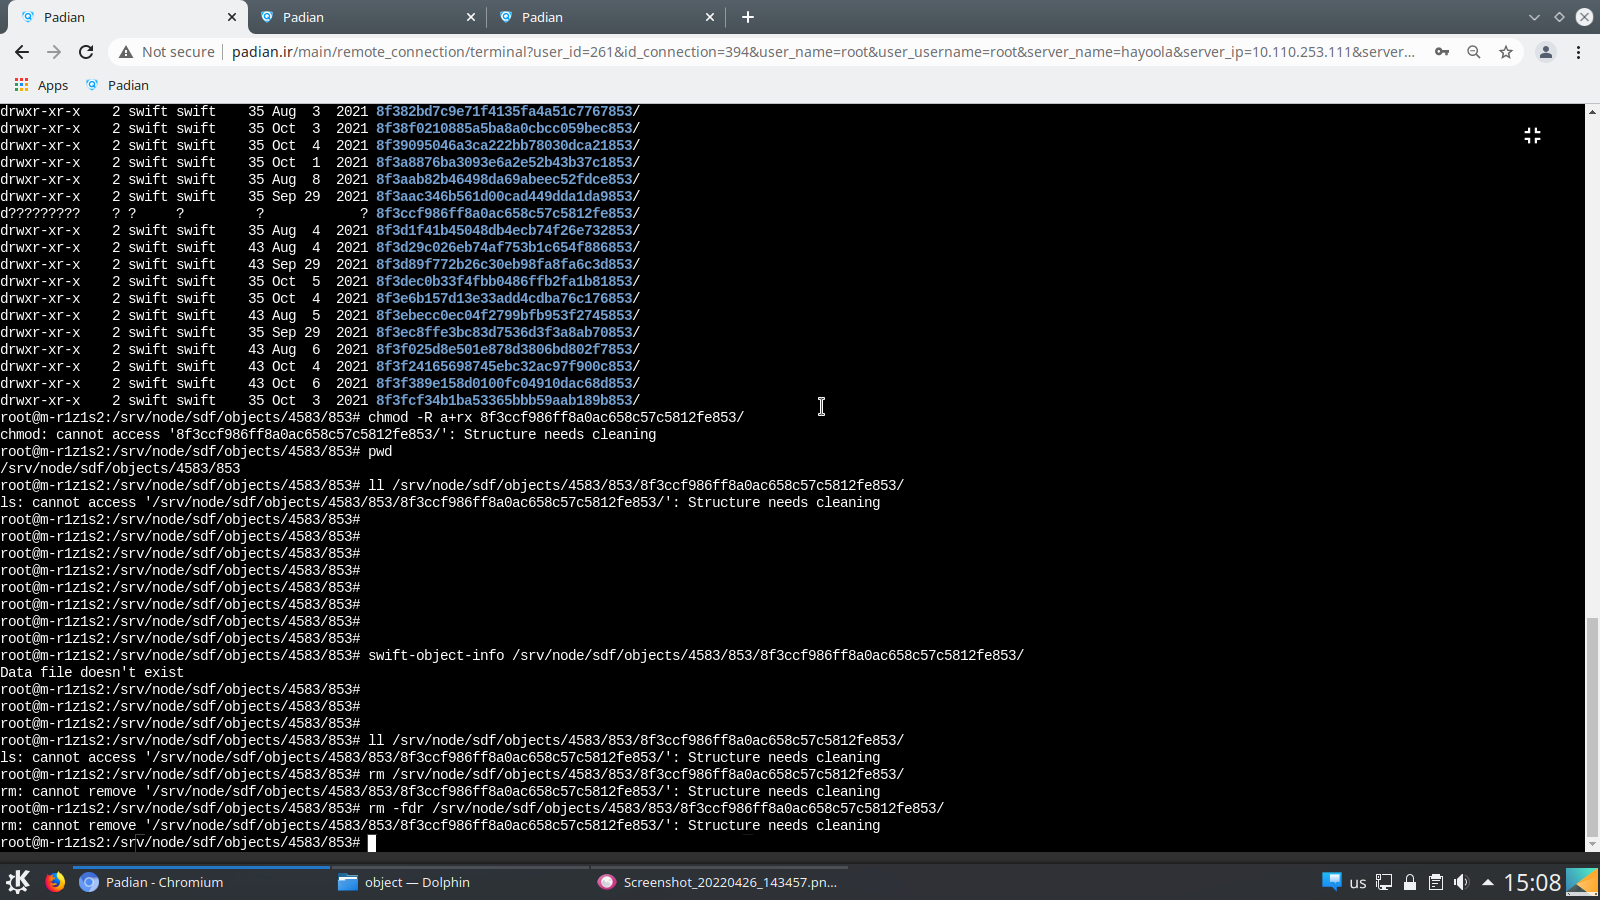Expand hidden system tray icons arrow
This screenshot has height=900, width=1600.
tap(1487, 882)
